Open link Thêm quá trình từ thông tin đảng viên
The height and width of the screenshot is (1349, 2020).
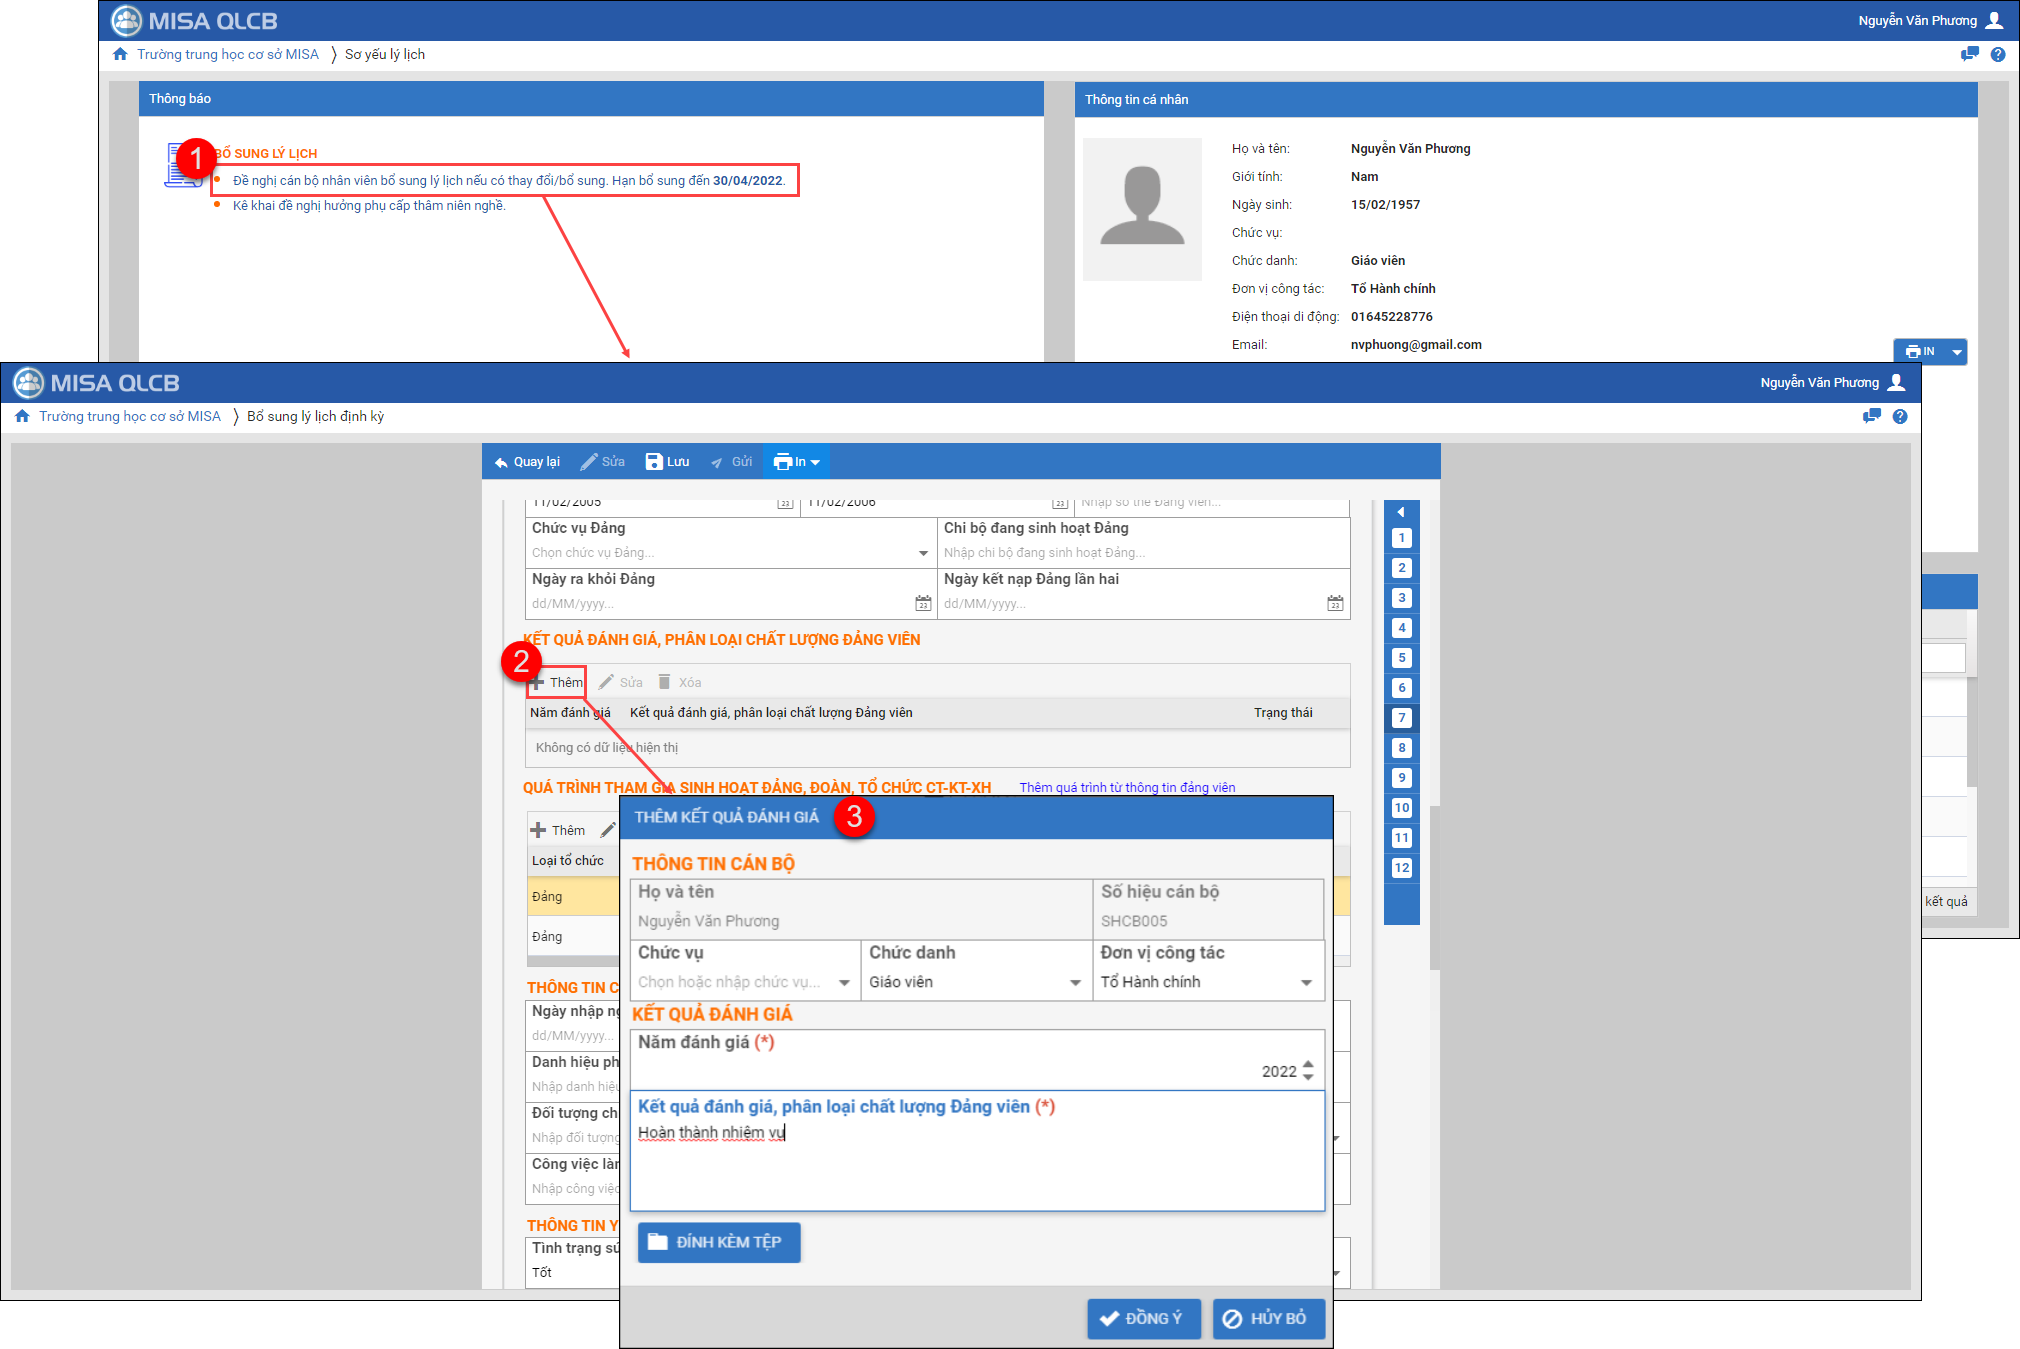(x=1127, y=787)
